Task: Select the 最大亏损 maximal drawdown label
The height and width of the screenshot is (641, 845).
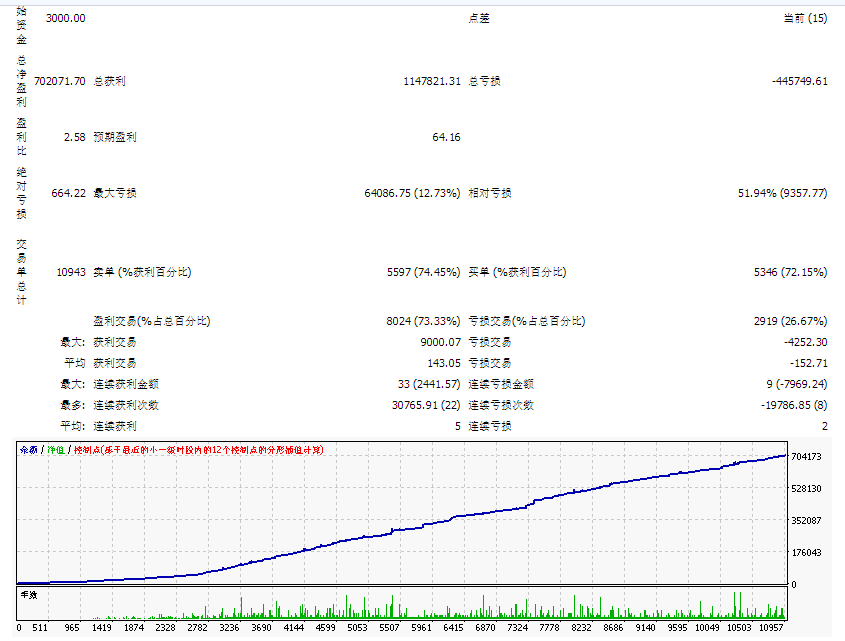Action: pos(115,194)
